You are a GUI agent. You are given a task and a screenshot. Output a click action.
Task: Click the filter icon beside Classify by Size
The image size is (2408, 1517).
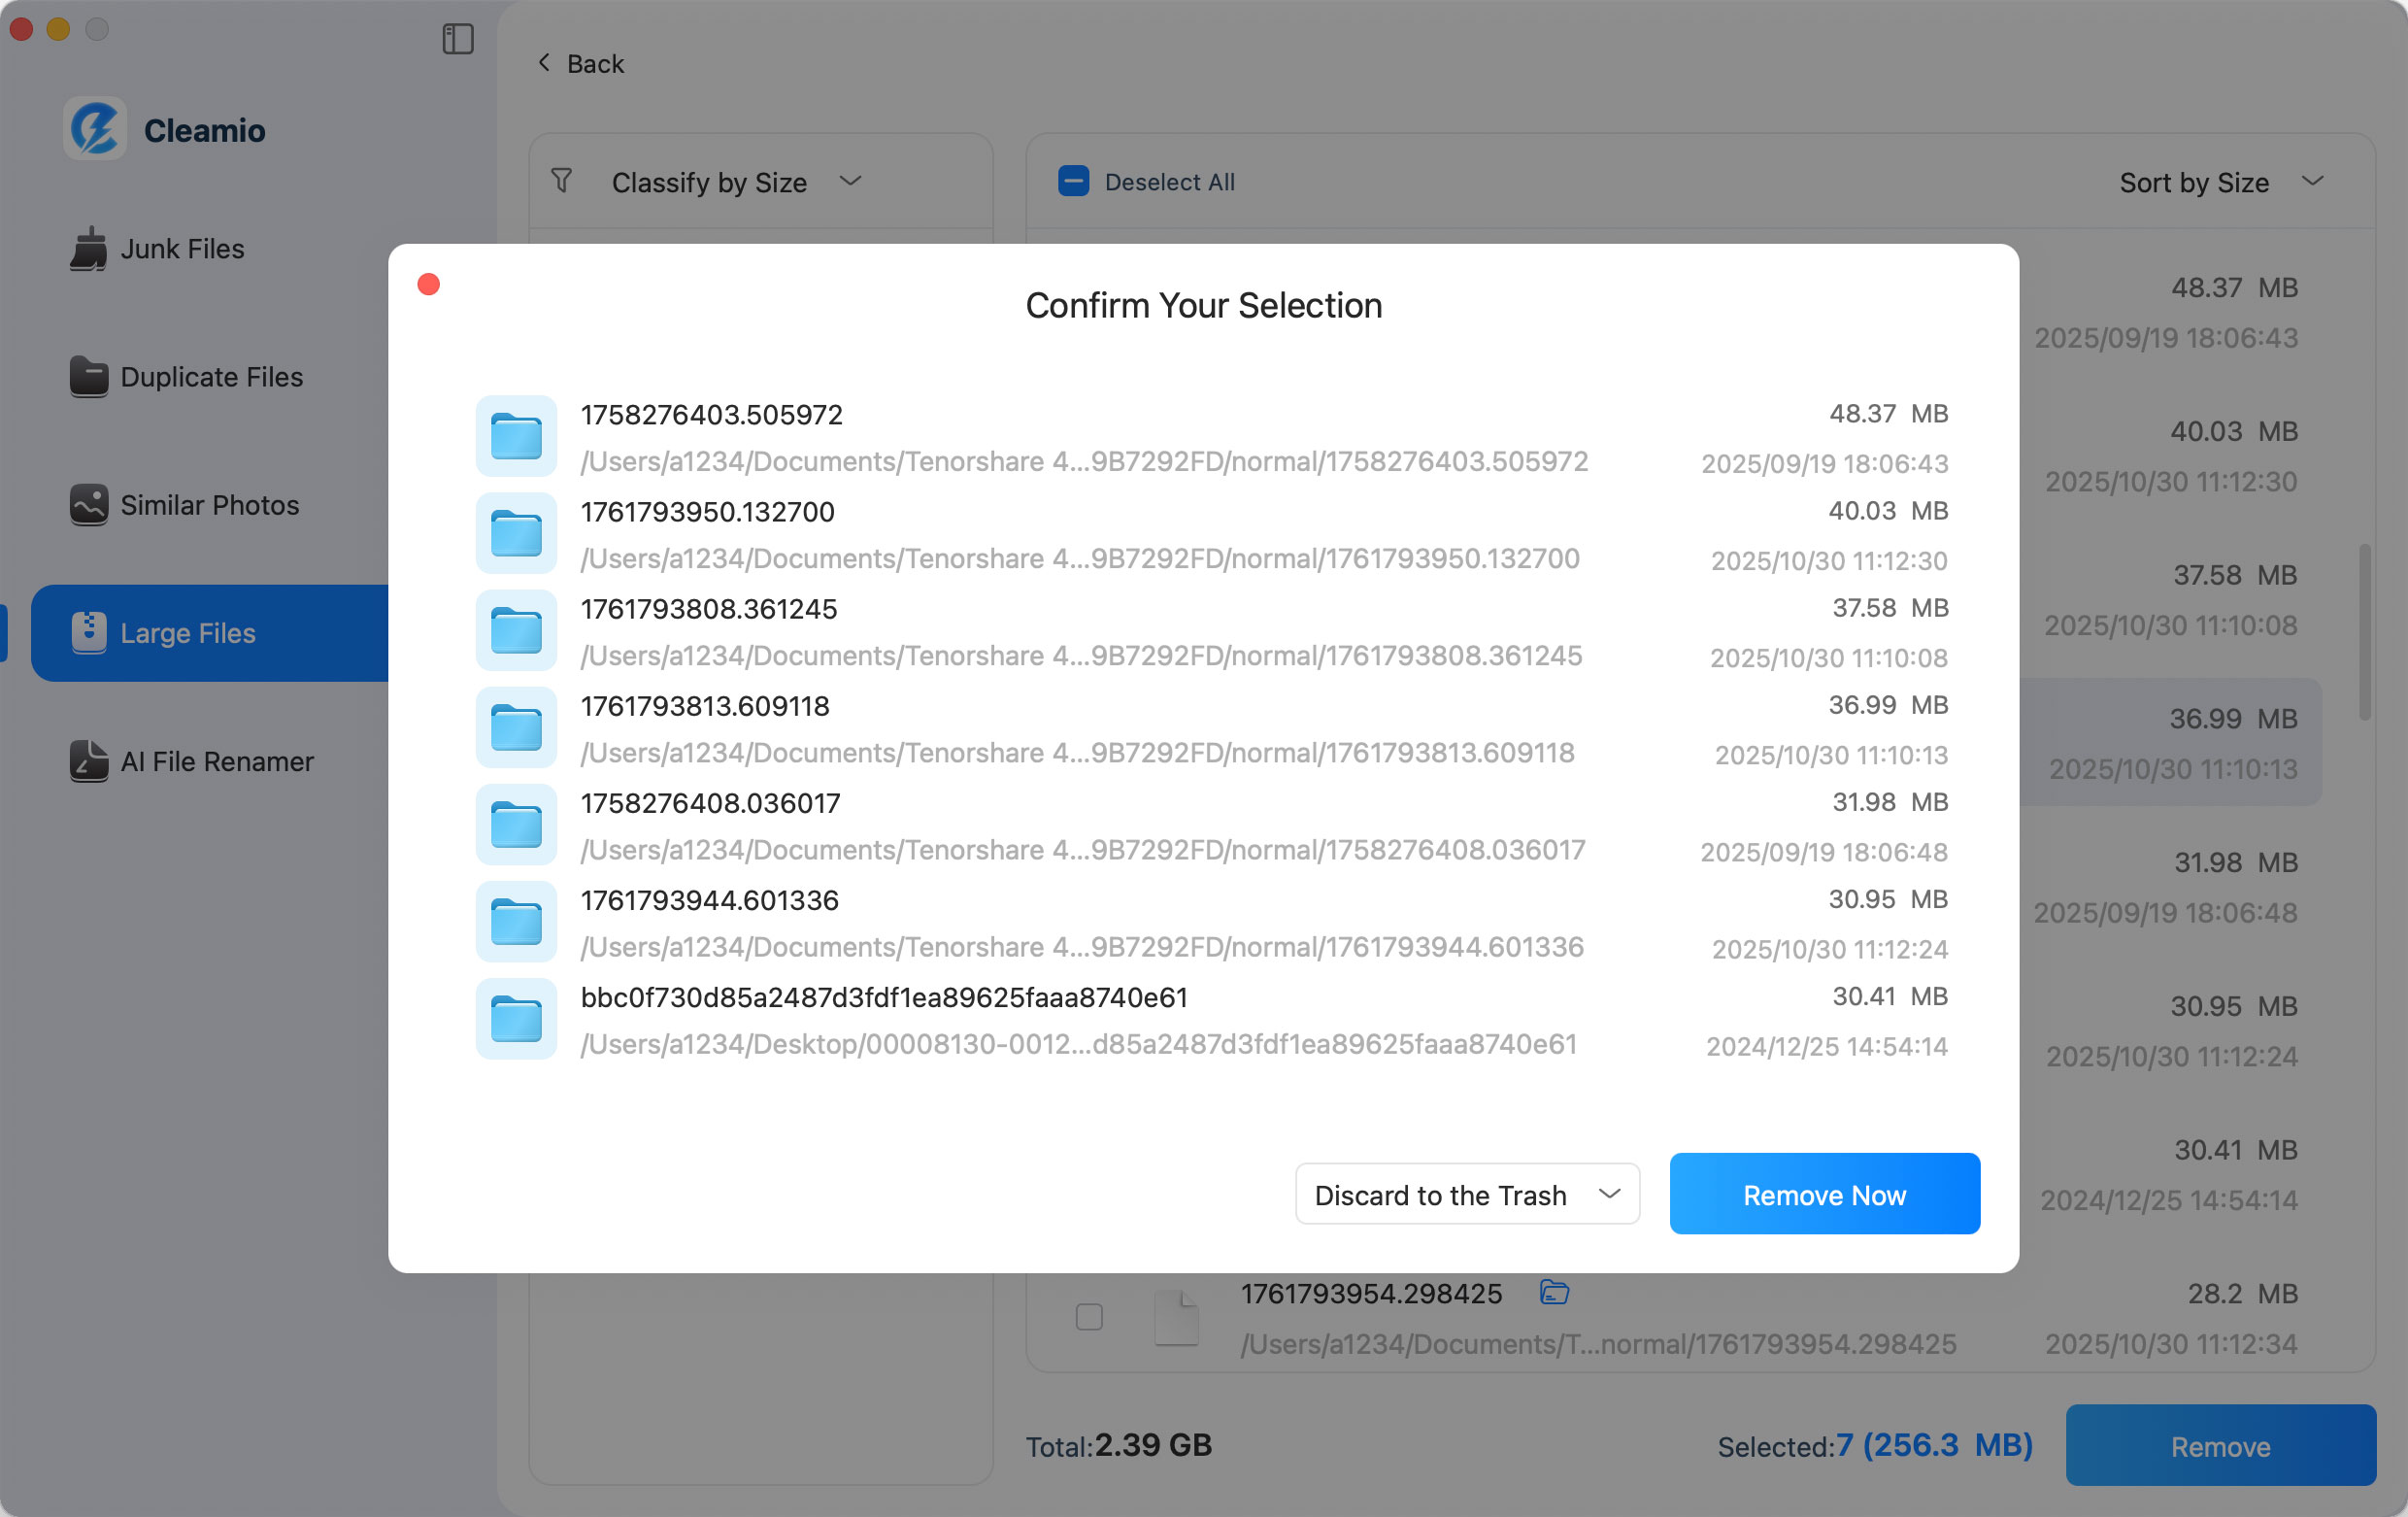pos(562,181)
